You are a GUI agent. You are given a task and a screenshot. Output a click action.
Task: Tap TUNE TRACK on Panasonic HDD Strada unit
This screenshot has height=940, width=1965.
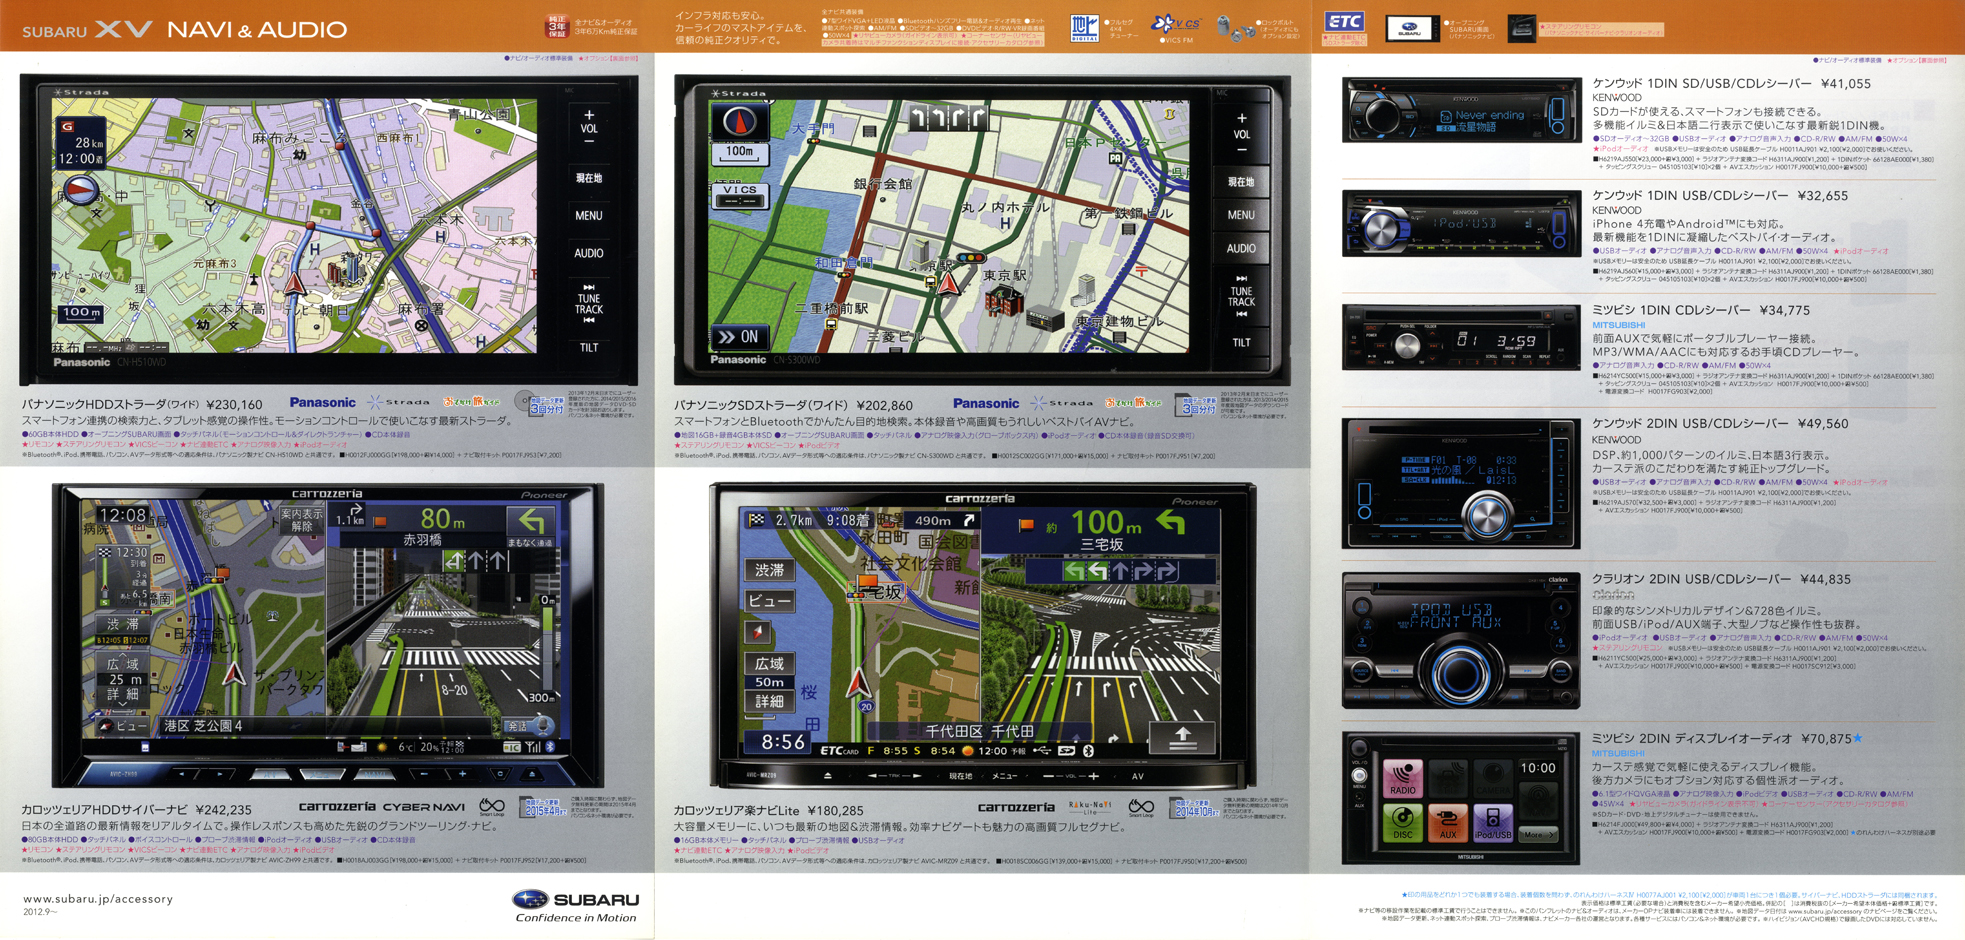[589, 303]
